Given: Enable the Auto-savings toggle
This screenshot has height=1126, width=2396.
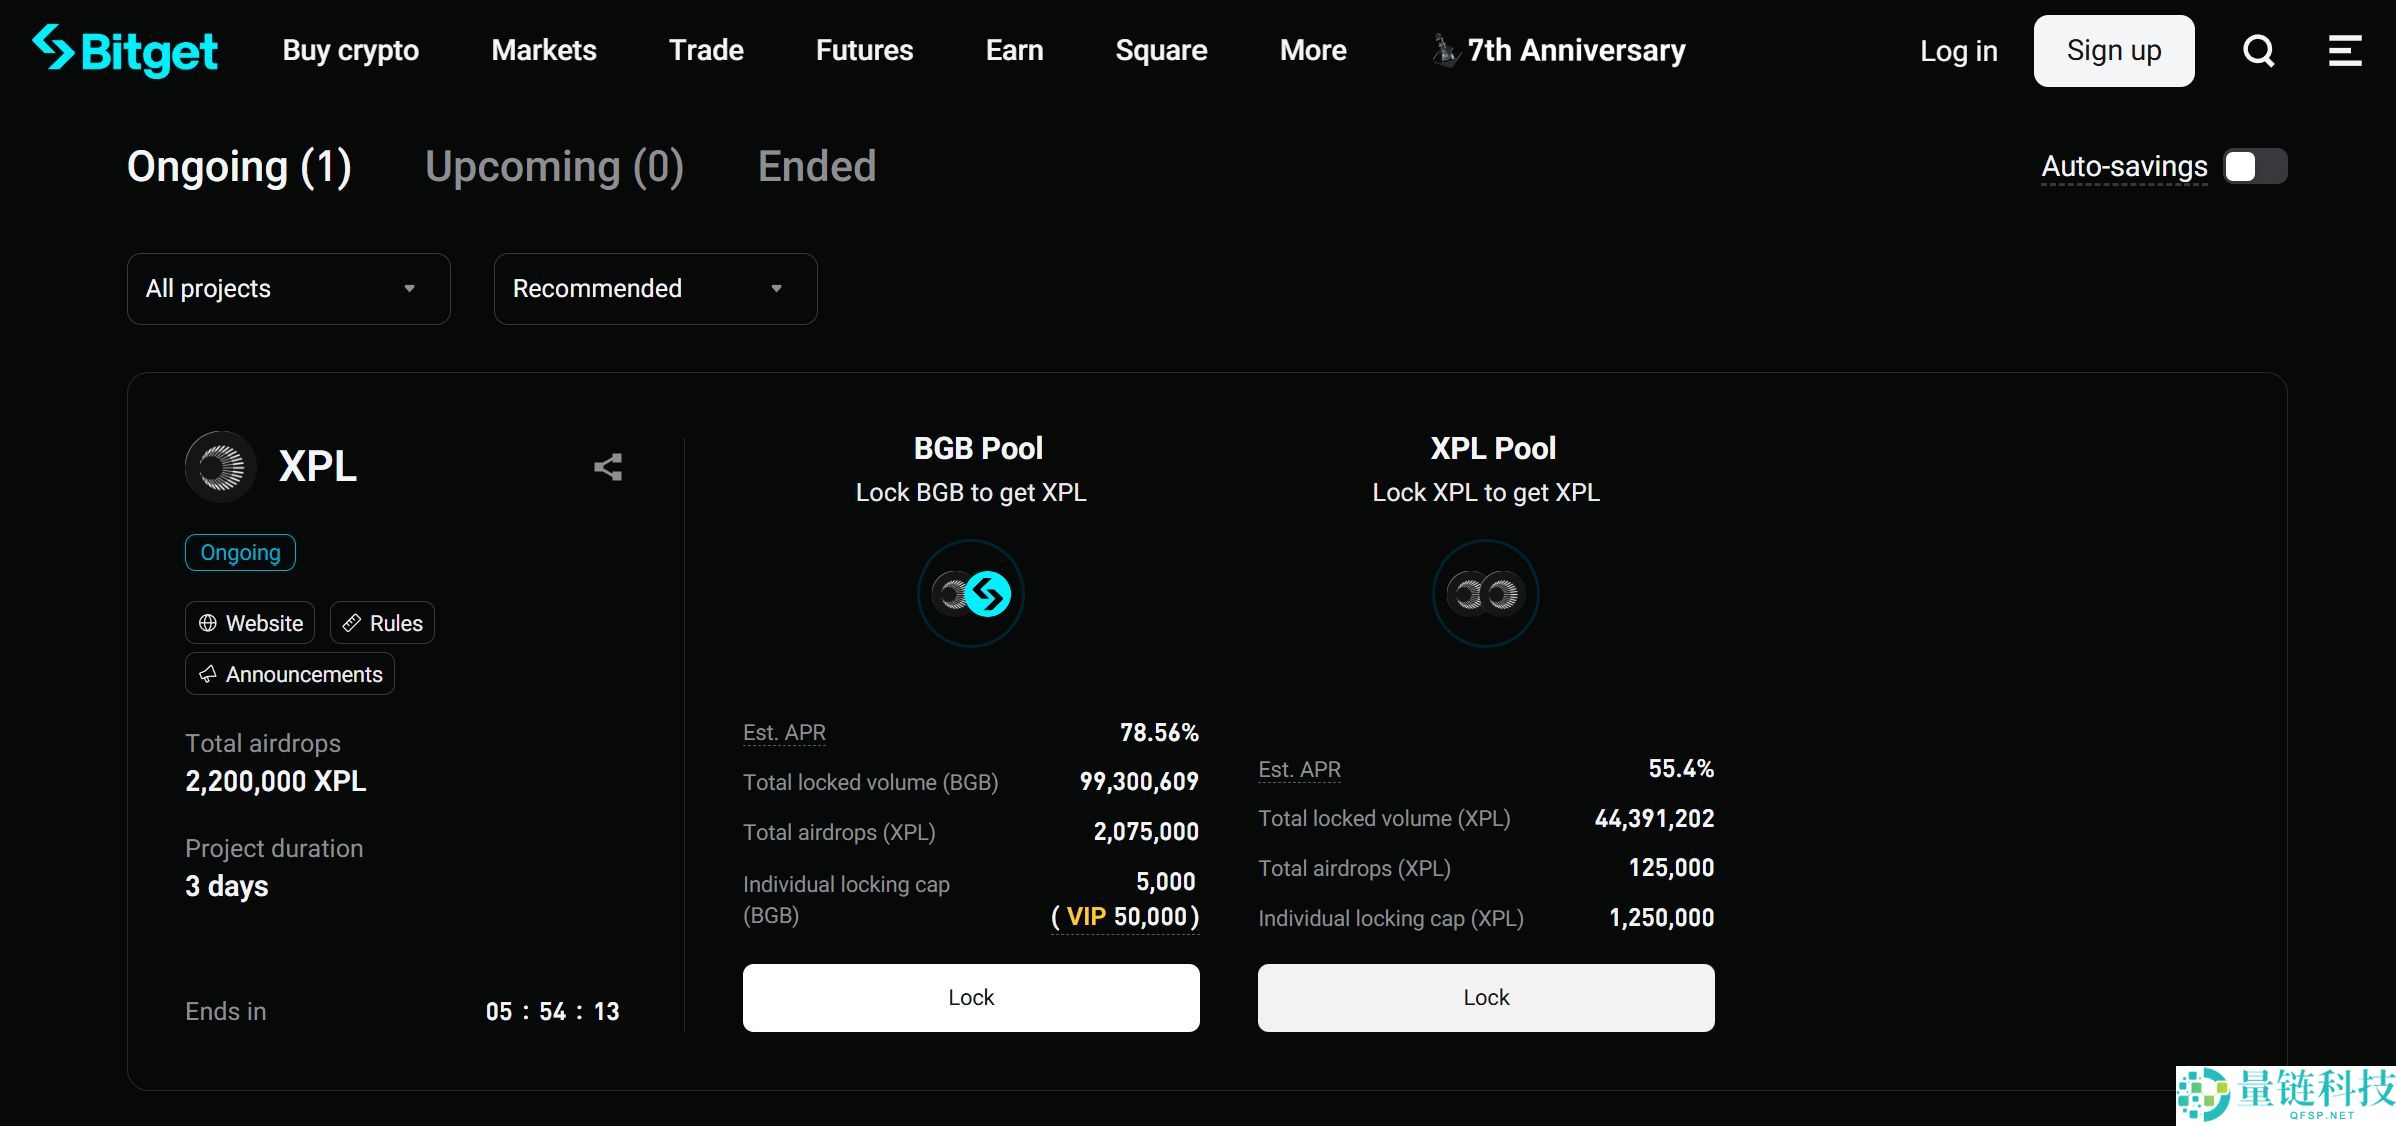Looking at the screenshot, I should (x=2255, y=167).
